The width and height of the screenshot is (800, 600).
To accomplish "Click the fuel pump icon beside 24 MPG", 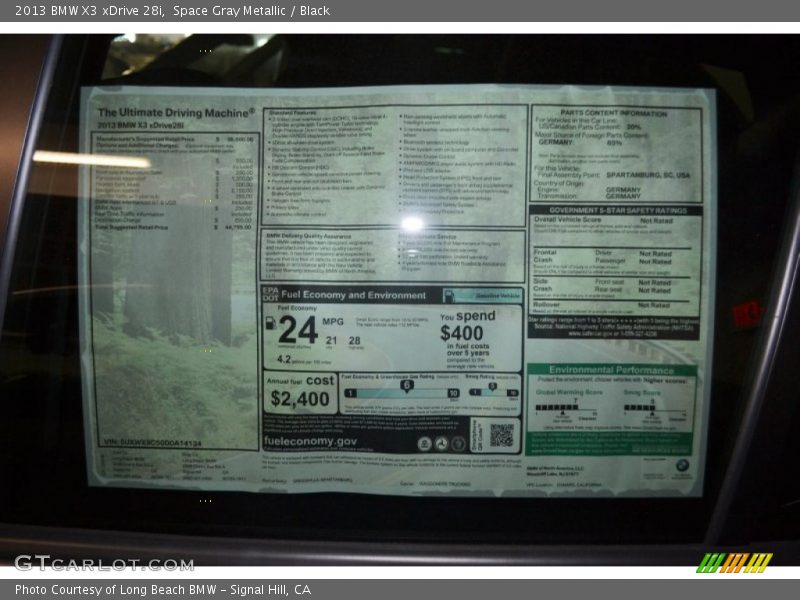I will [270, 322].
